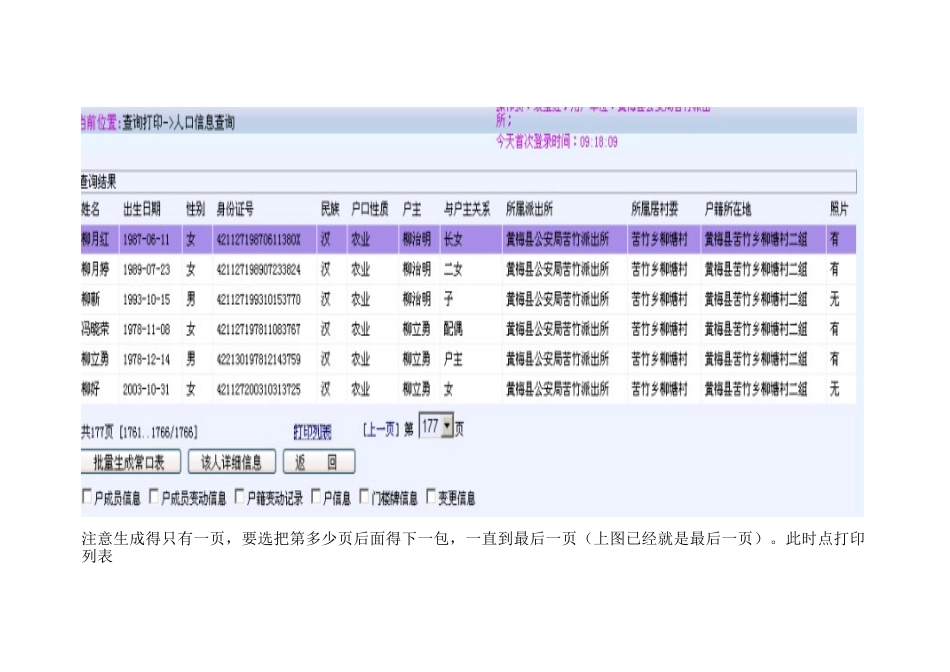The height and width of the screenshot is (672, 950).
Task: Click 批量生成常口表 button
Action: tap(130, 463)
